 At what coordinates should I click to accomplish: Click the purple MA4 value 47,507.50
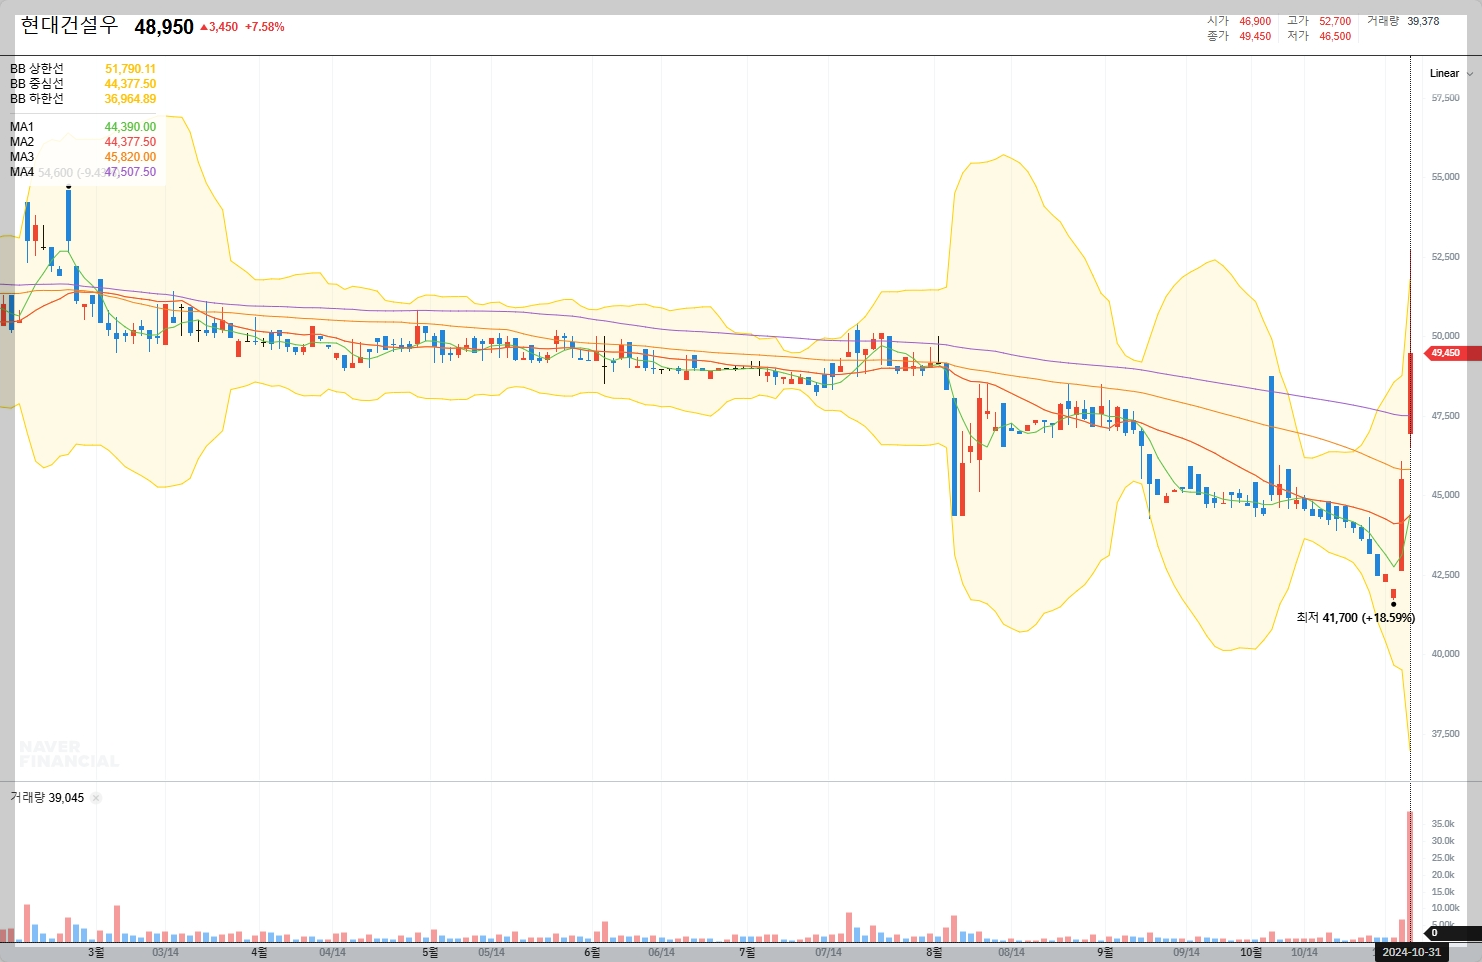point(130,172)
